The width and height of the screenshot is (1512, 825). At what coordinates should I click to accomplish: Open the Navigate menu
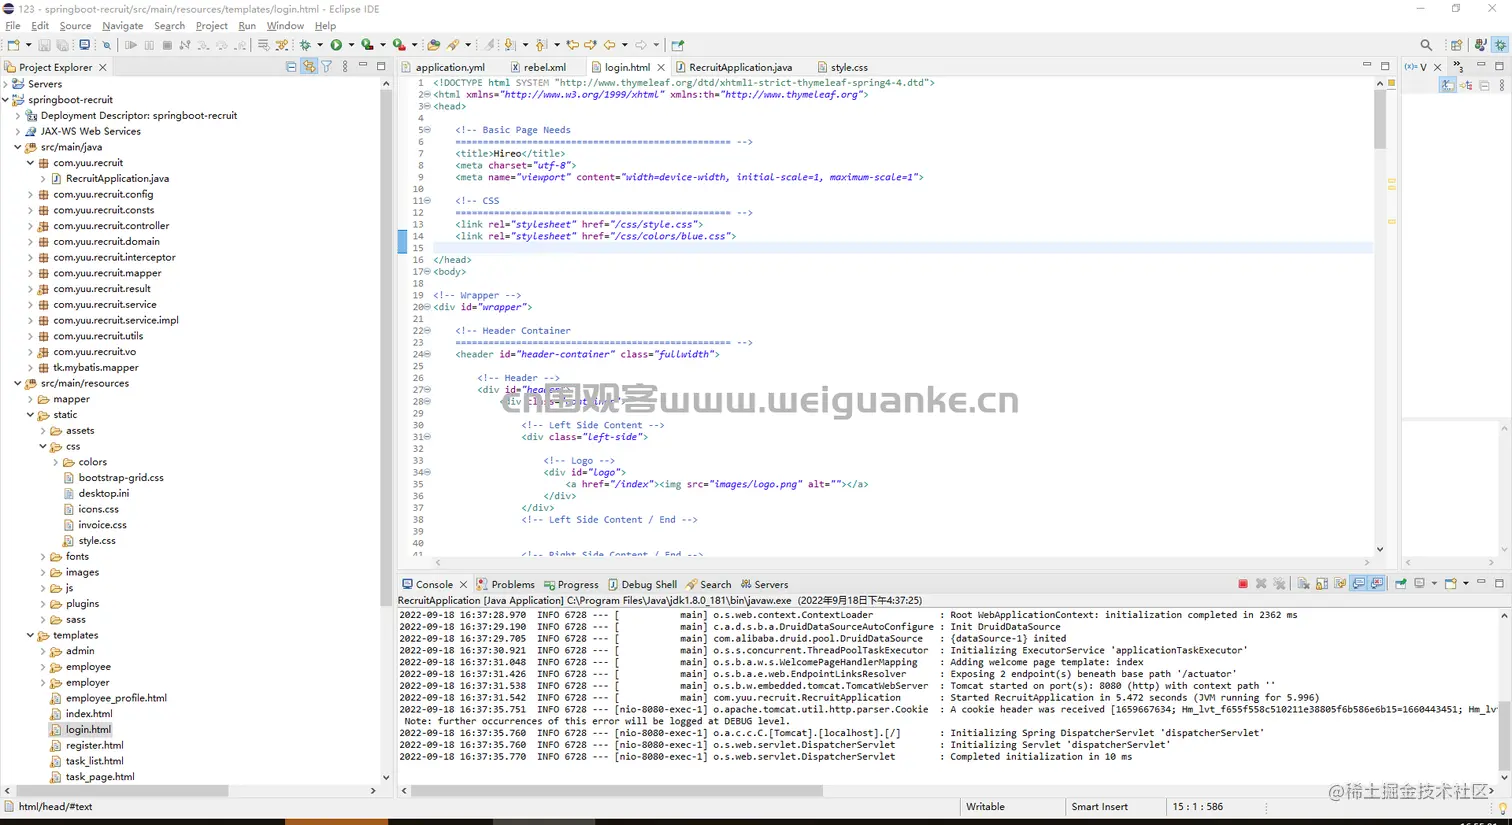coord(122,26)
